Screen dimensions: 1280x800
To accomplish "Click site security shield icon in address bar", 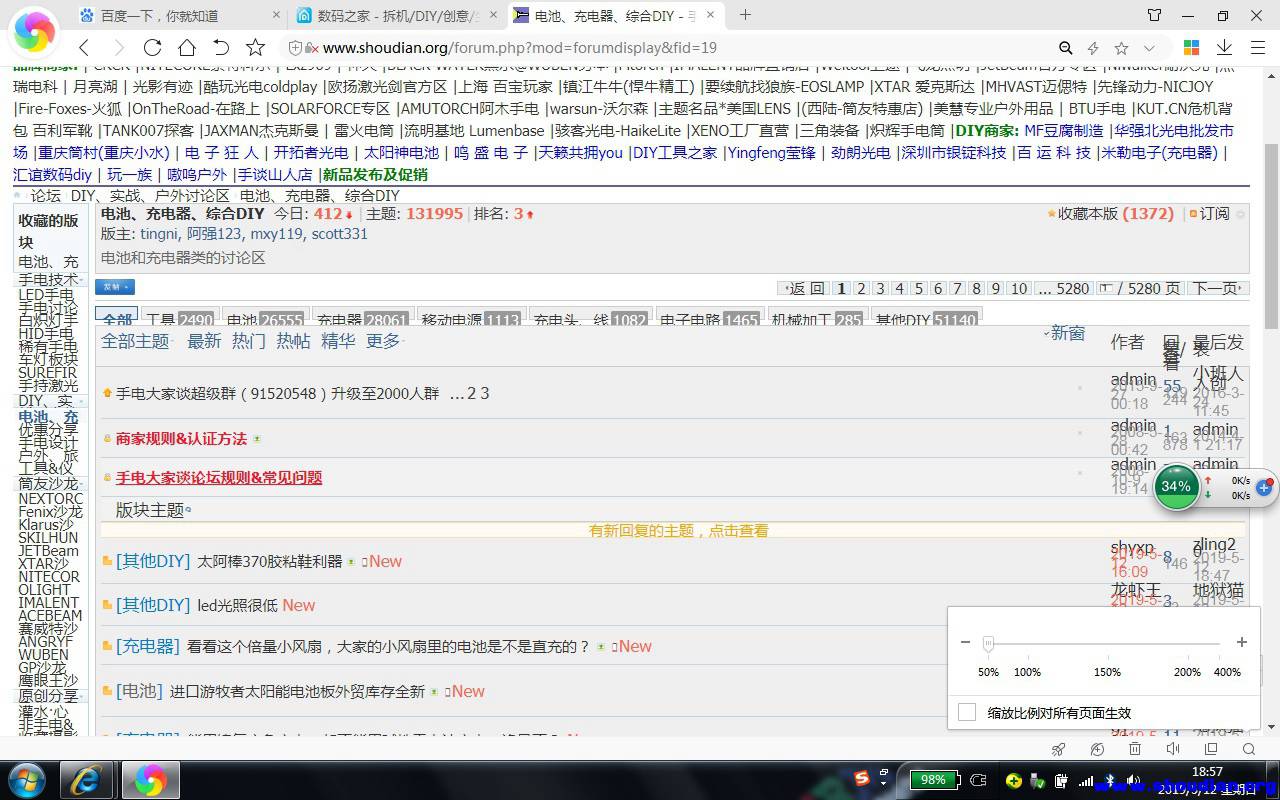I will pos(295,48).
